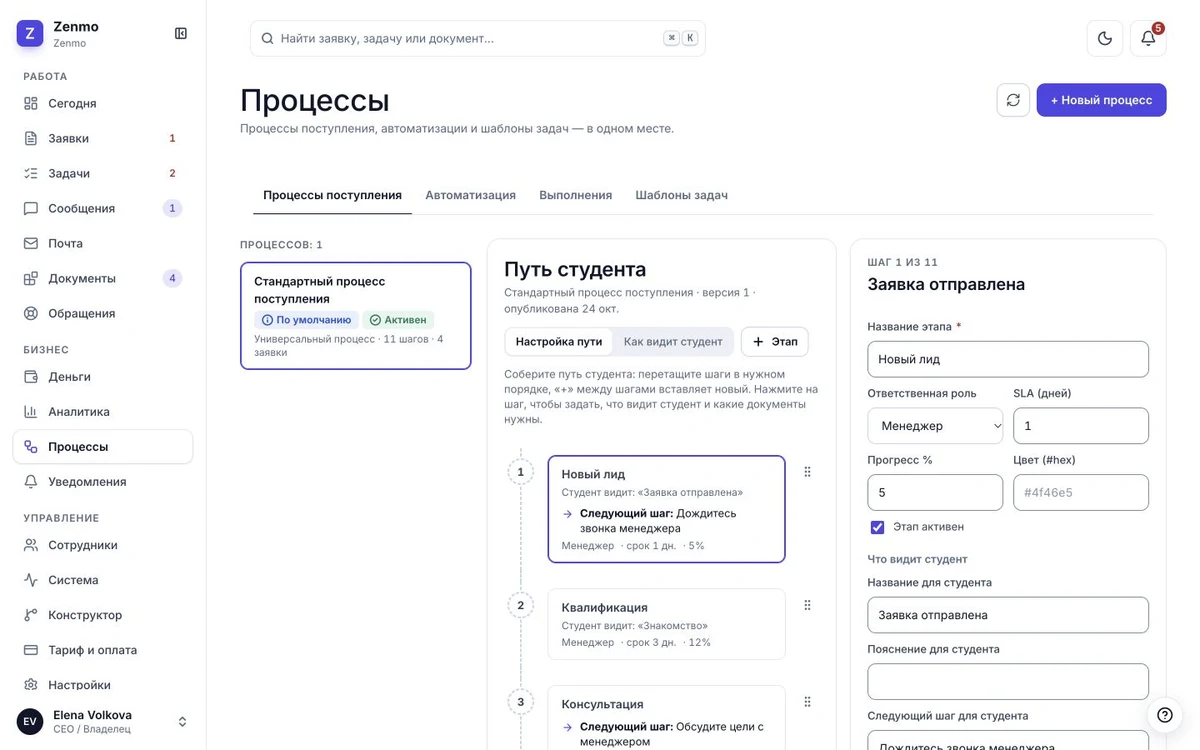The height and width of the screenshot is (750, 1200).
Task: Select the Консультация step card
Action: (x=666, y=718)
